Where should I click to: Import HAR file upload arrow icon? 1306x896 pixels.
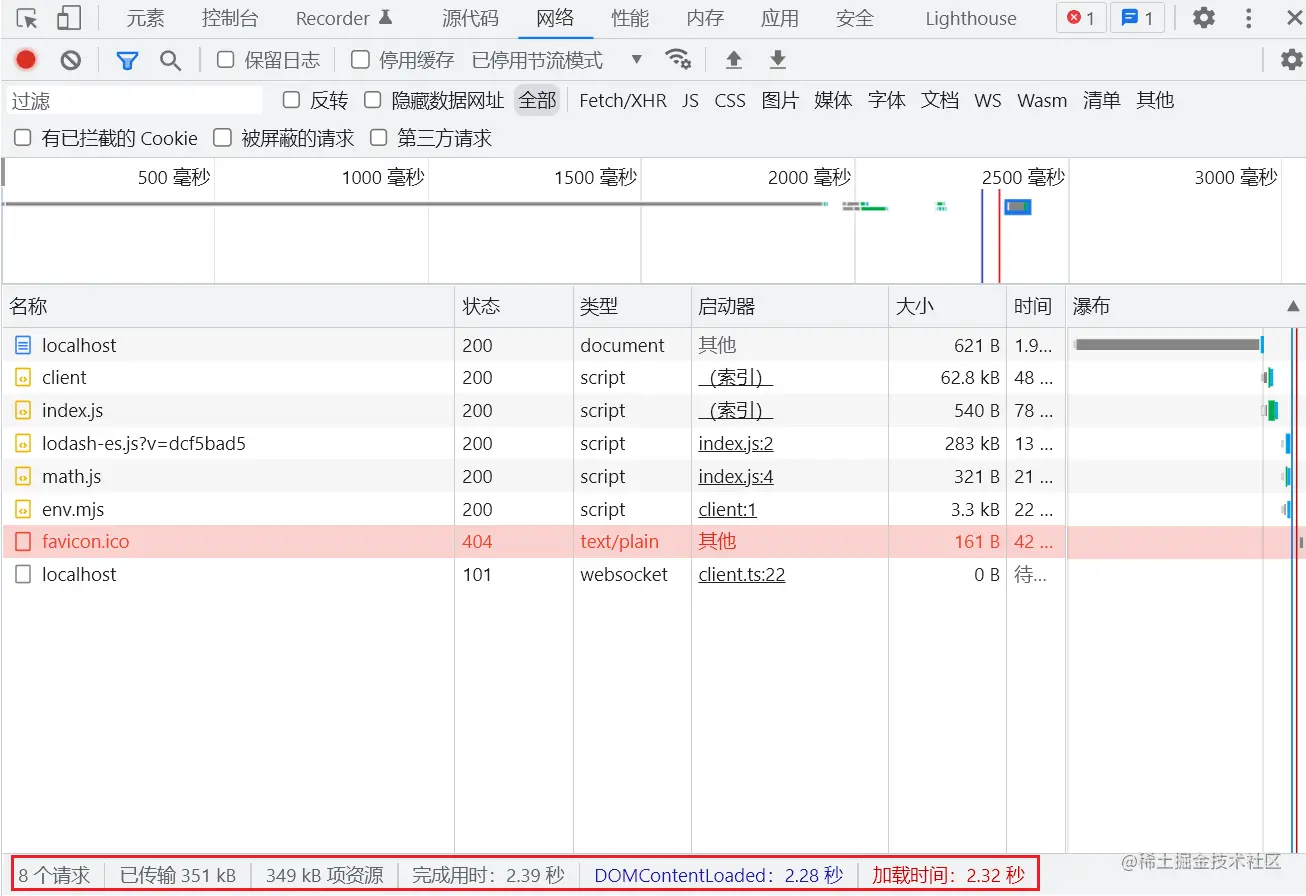coord(734,60)
